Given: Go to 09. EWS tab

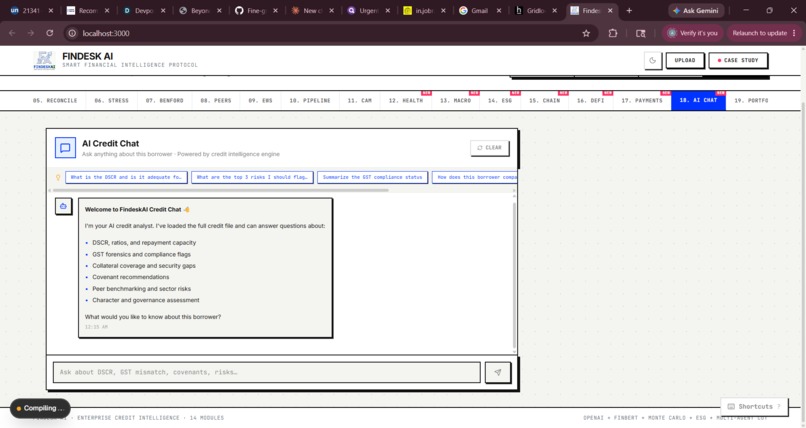Looking at the screenshot, I should 261,101.
